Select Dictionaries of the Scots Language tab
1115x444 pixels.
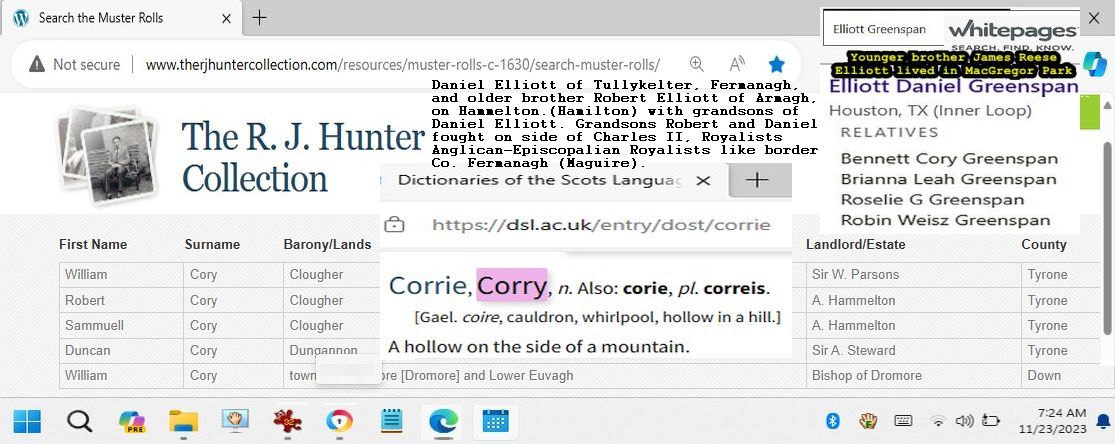coord(539,180)
